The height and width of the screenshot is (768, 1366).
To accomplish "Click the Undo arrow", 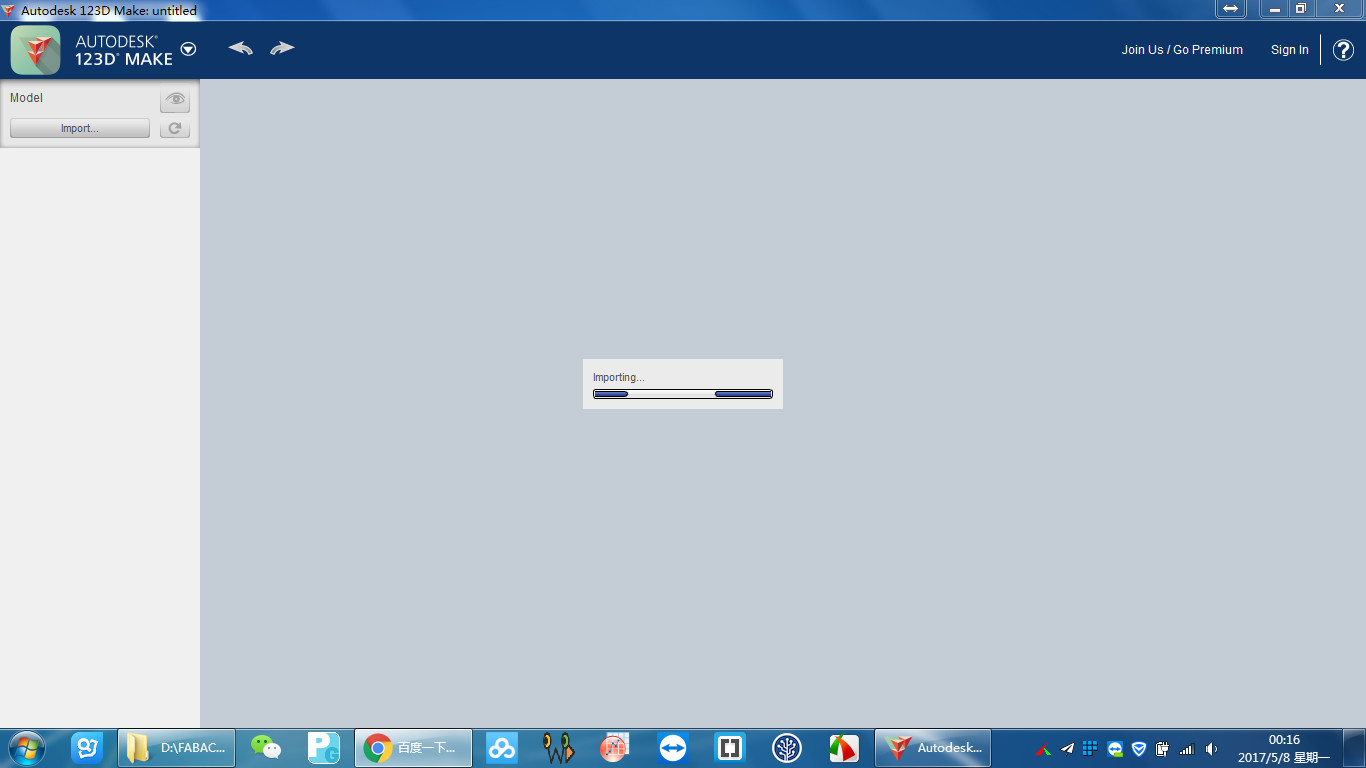I will 240,48.
